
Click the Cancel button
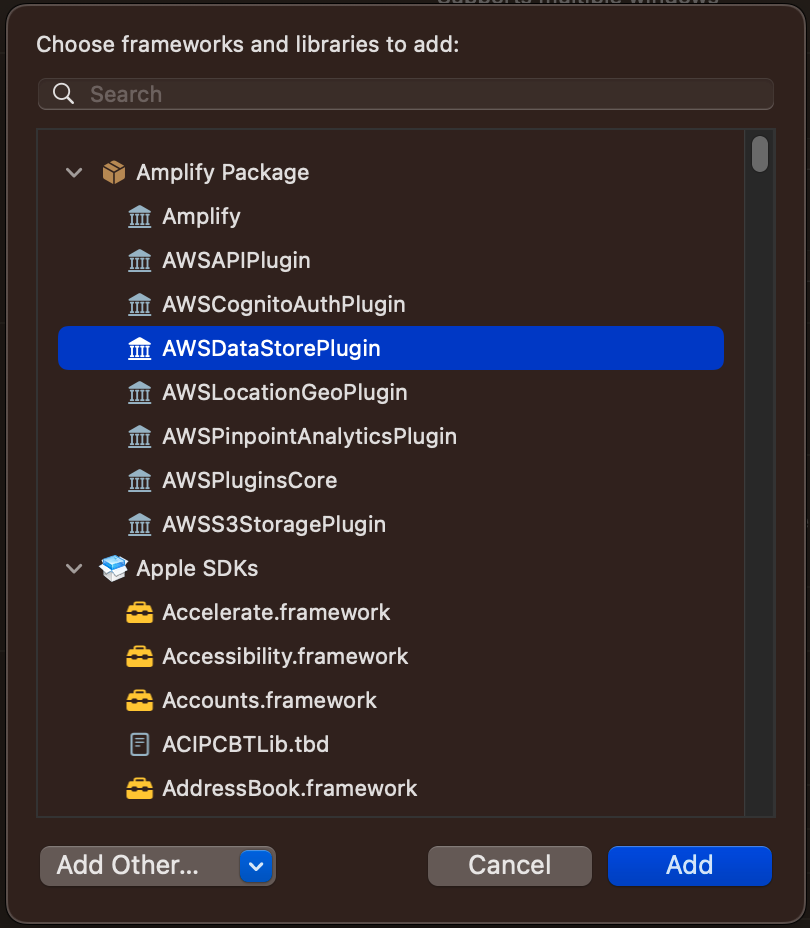[x=510, y=866]
